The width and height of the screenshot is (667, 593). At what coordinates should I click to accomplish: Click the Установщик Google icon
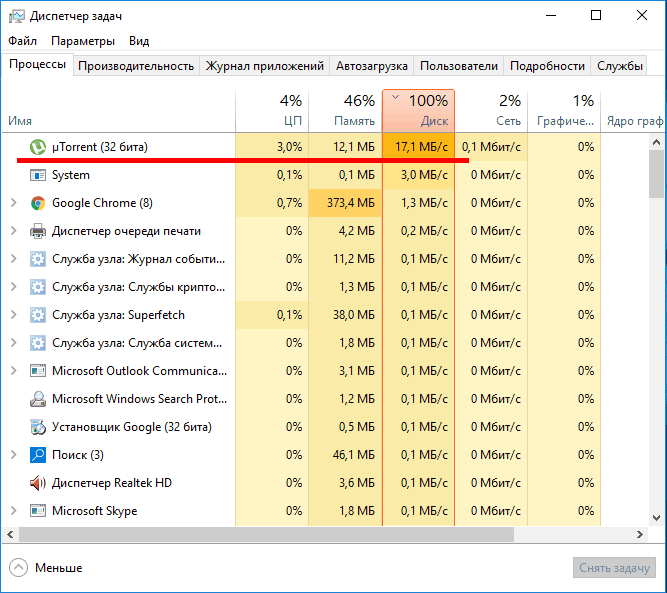(x=38, y=427)
